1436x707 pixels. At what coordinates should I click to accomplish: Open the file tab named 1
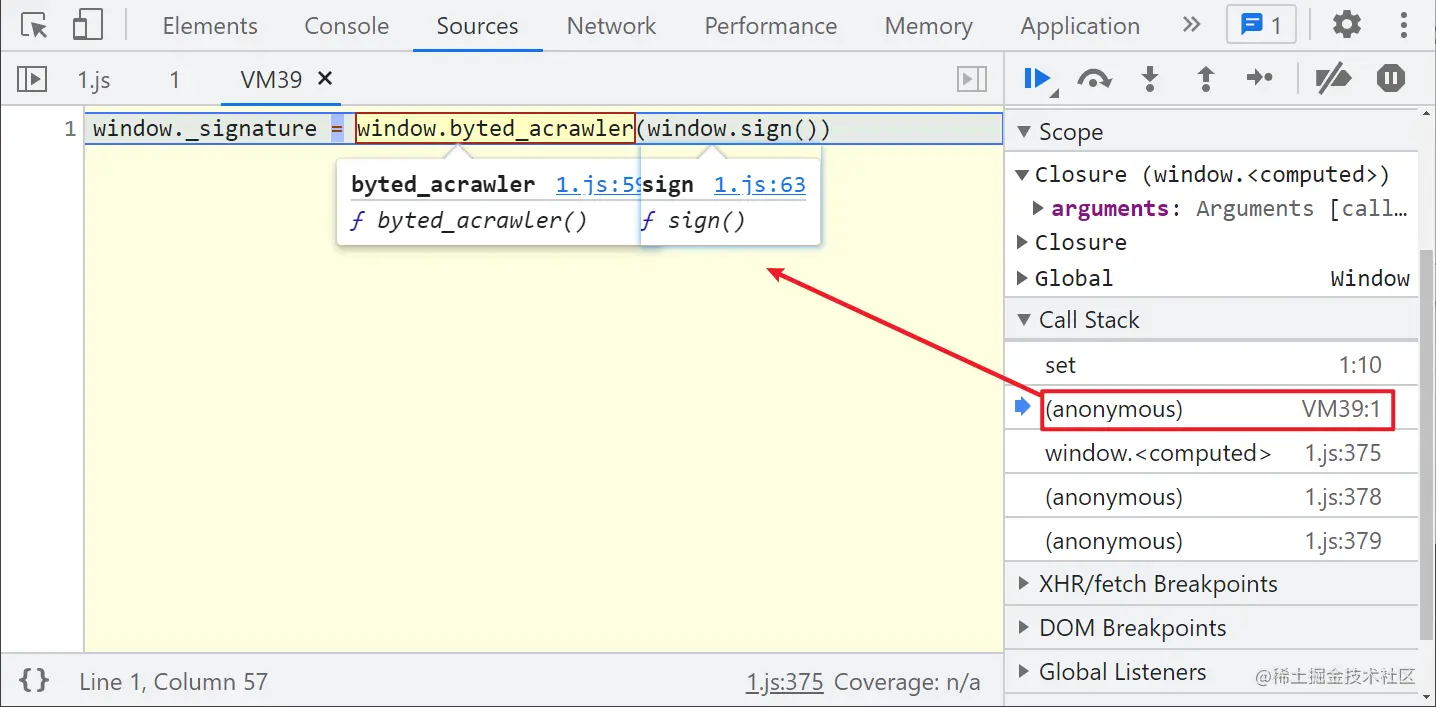(x=174, y=79)
